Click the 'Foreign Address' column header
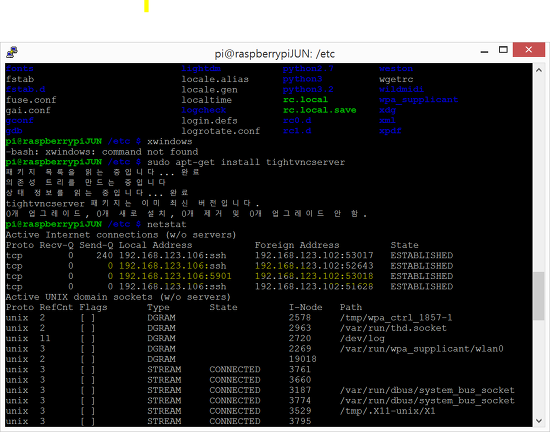The height and width of the screenshot is (432, 550). [297, 245]
